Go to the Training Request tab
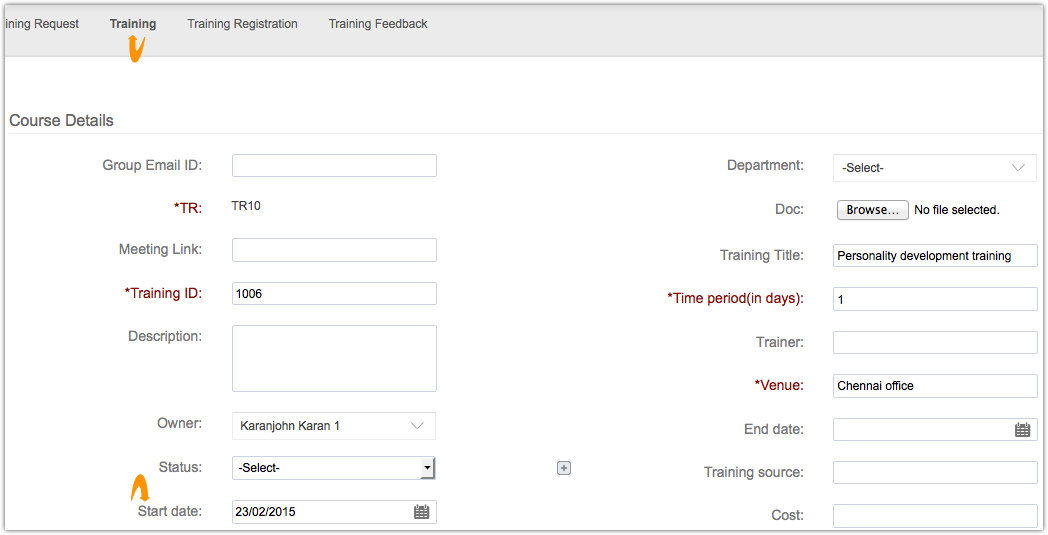Screen dimensions: 1048x535 [x=42, y=24]
